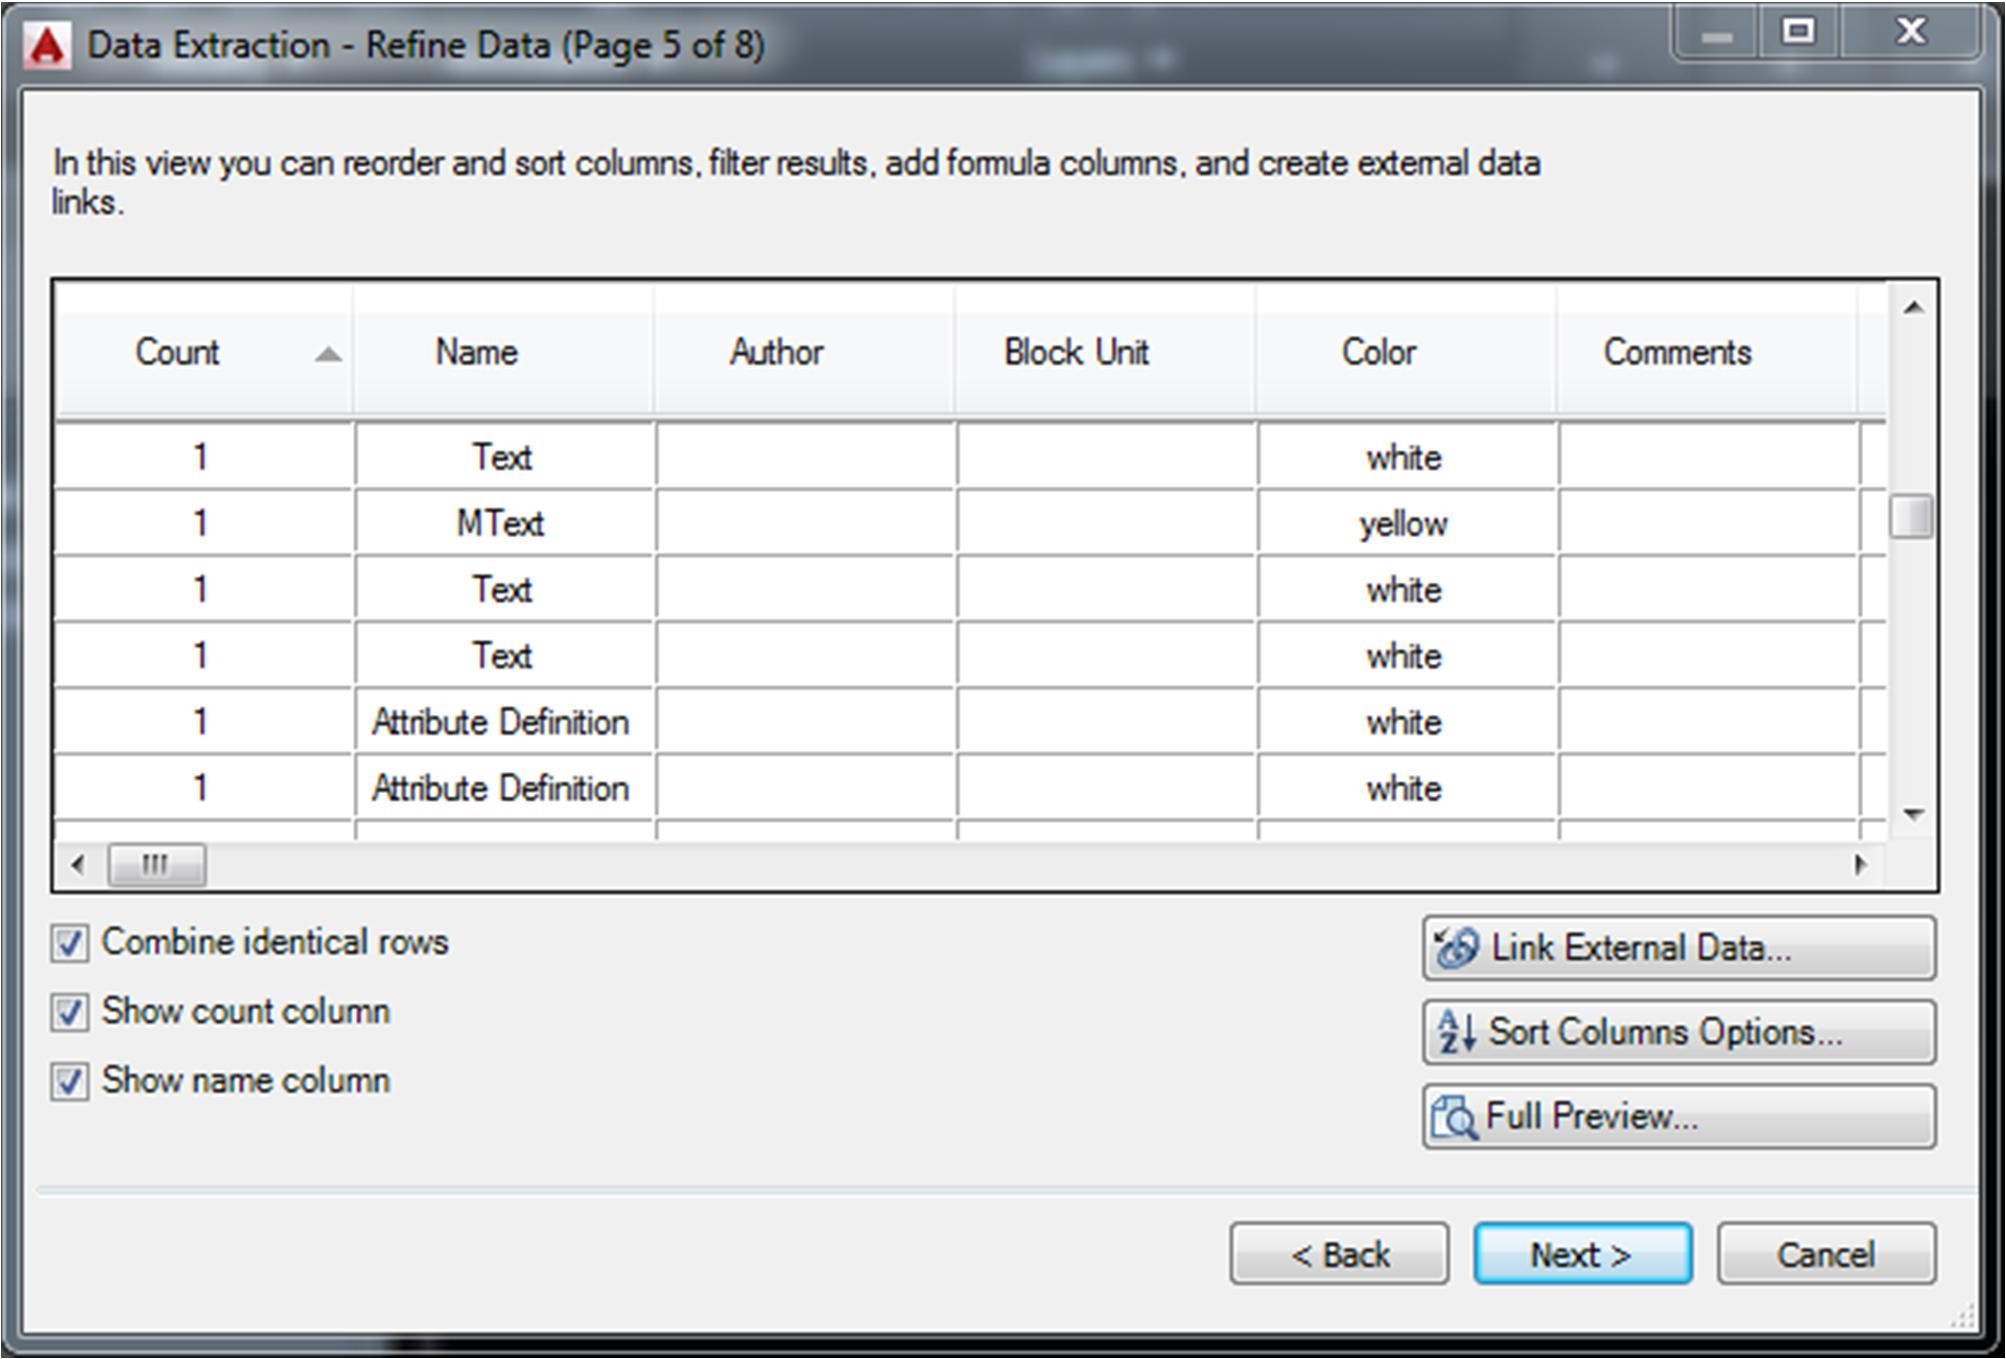Click the horizontal scroll left arrow
Viewport: 2006px width, 1359px height.
coord(78,864)
